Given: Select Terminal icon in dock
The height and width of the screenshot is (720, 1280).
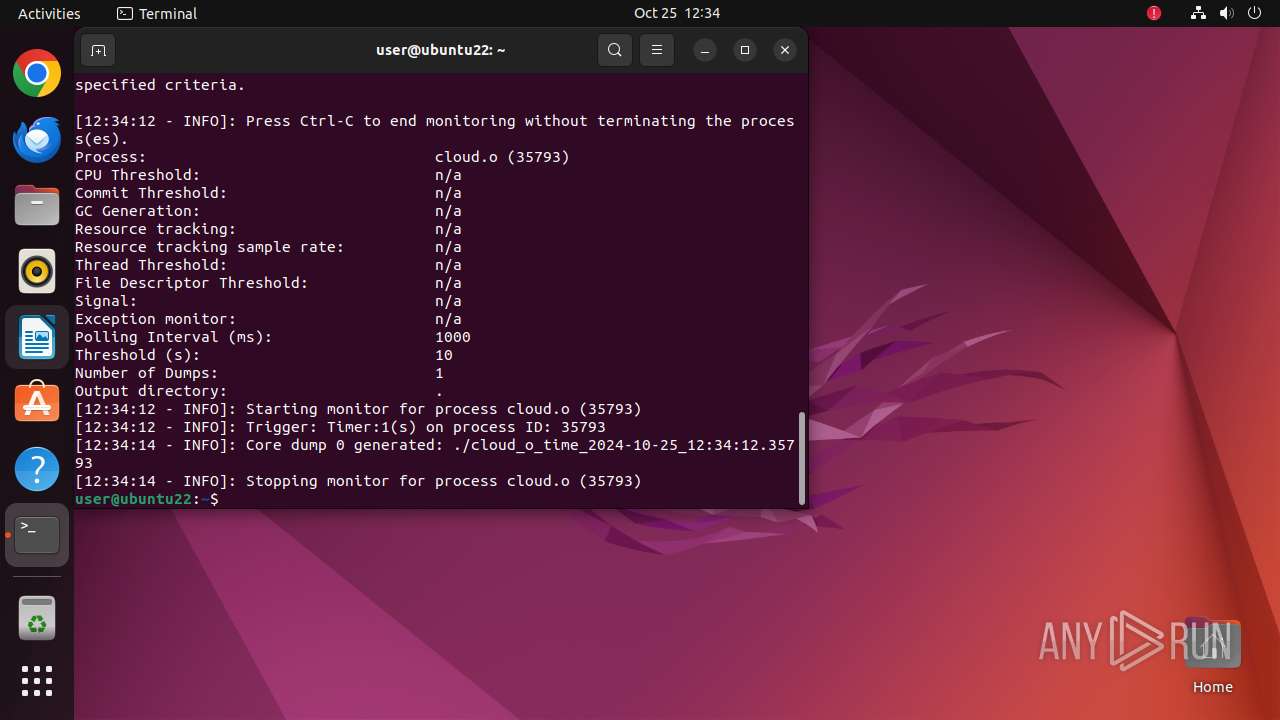Looking at the screenshot, I should (37, 535).
